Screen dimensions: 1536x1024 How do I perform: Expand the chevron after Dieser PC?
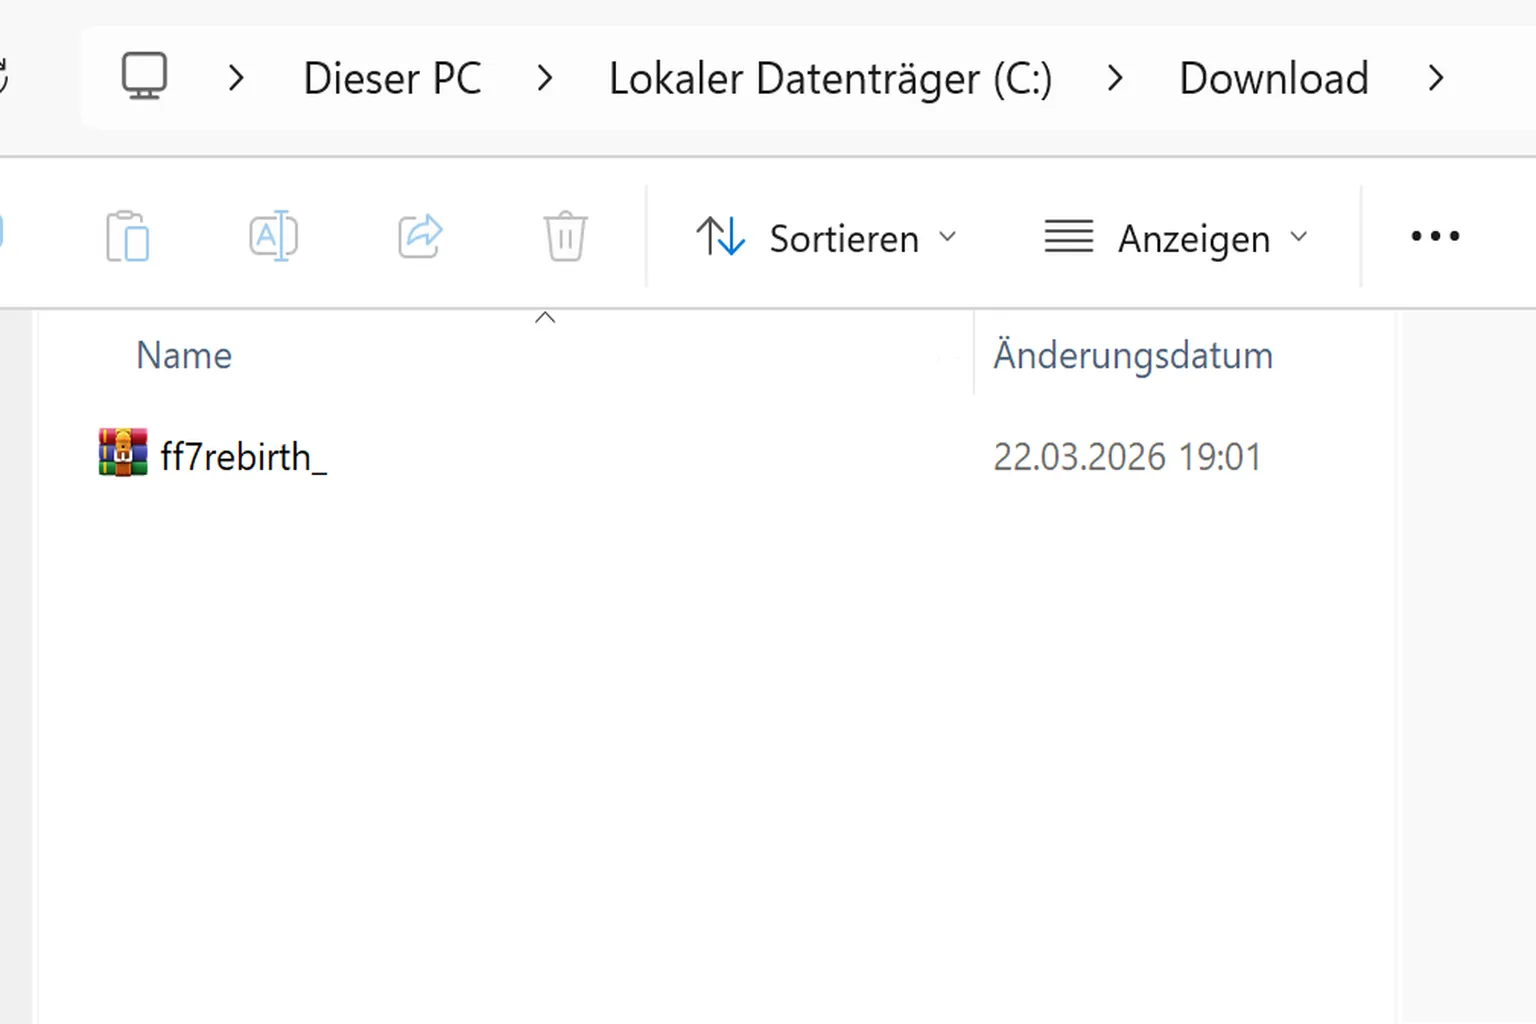[x=544, y=78]
